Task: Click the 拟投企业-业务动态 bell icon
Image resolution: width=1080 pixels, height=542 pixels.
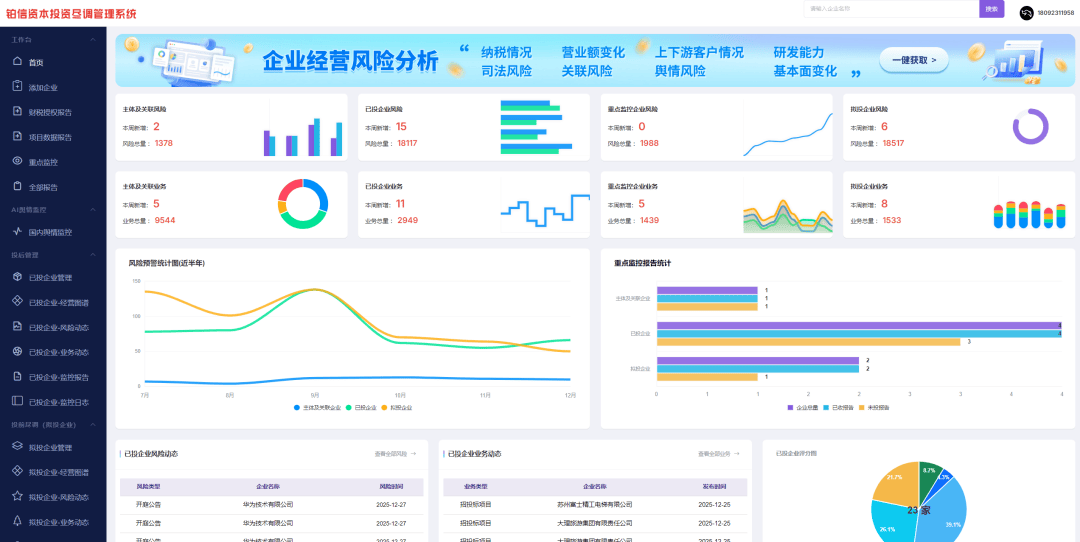Action: coord(17,521)
